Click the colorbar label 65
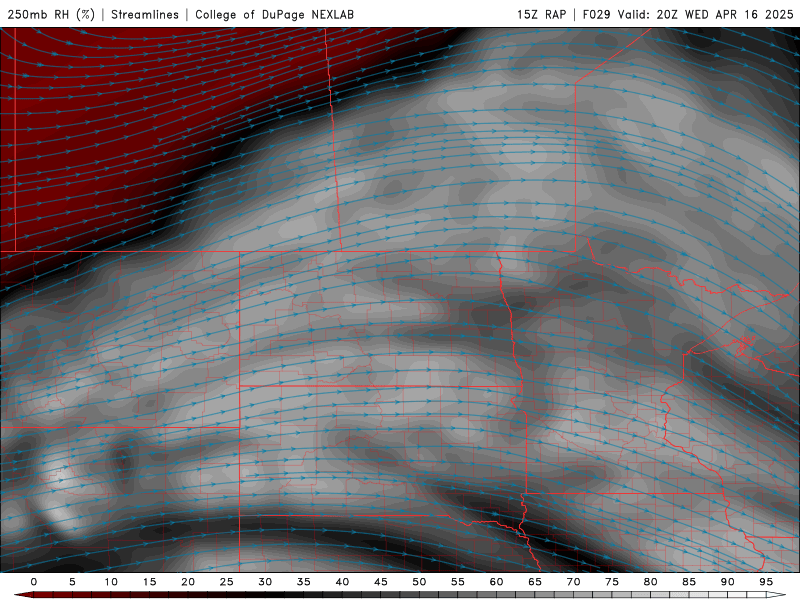Image resolution: width=800 pixels, height=600 pixels. 535,582
